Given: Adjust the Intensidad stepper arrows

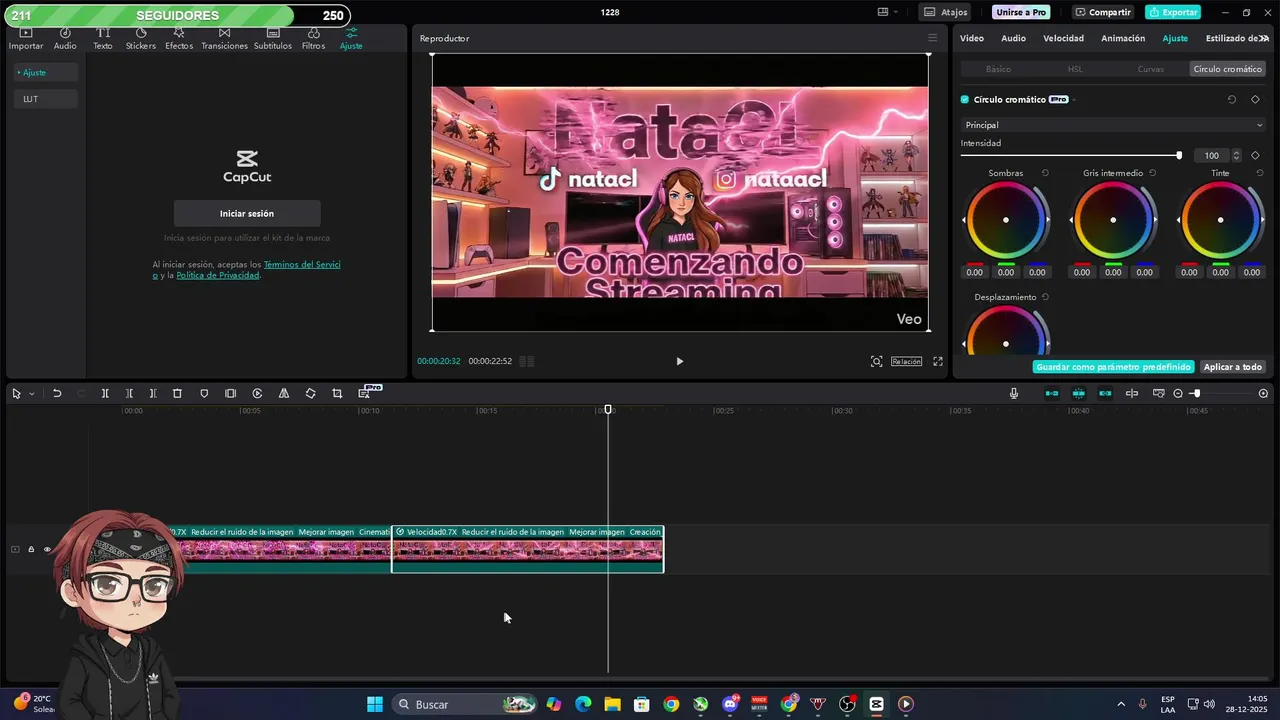Looking at the screenshot, I should click(x=1236, y=155).
